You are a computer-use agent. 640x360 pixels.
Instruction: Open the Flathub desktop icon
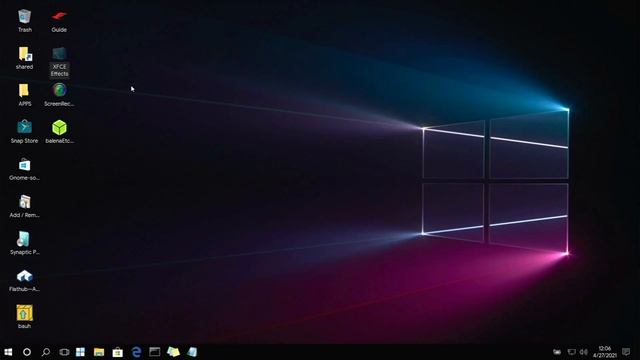pos(24,276)
